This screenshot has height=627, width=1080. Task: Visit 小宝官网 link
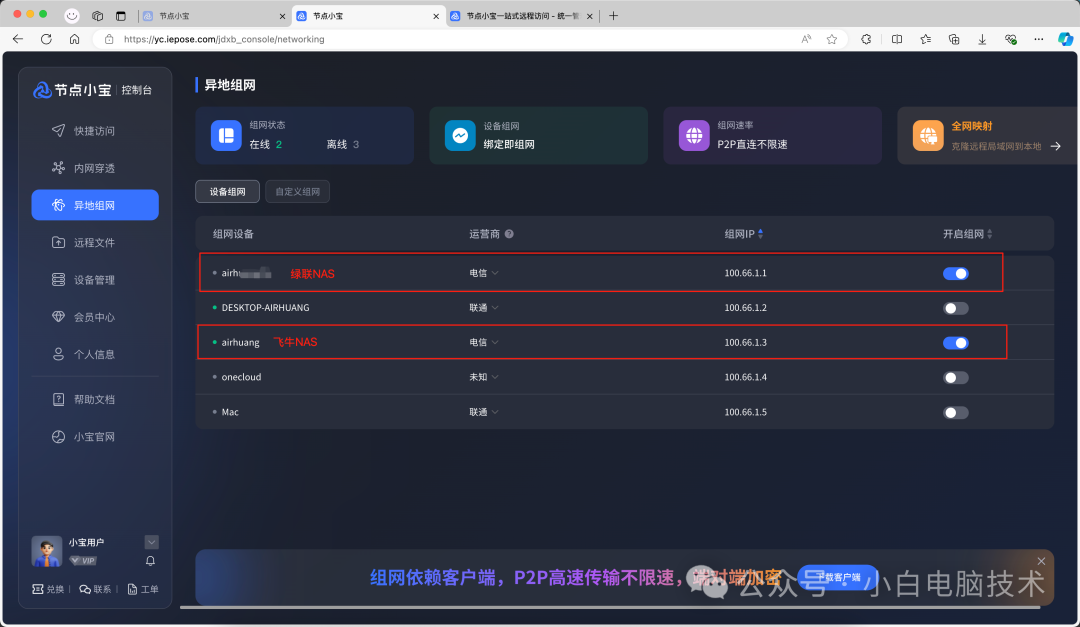tap(95, 437)
